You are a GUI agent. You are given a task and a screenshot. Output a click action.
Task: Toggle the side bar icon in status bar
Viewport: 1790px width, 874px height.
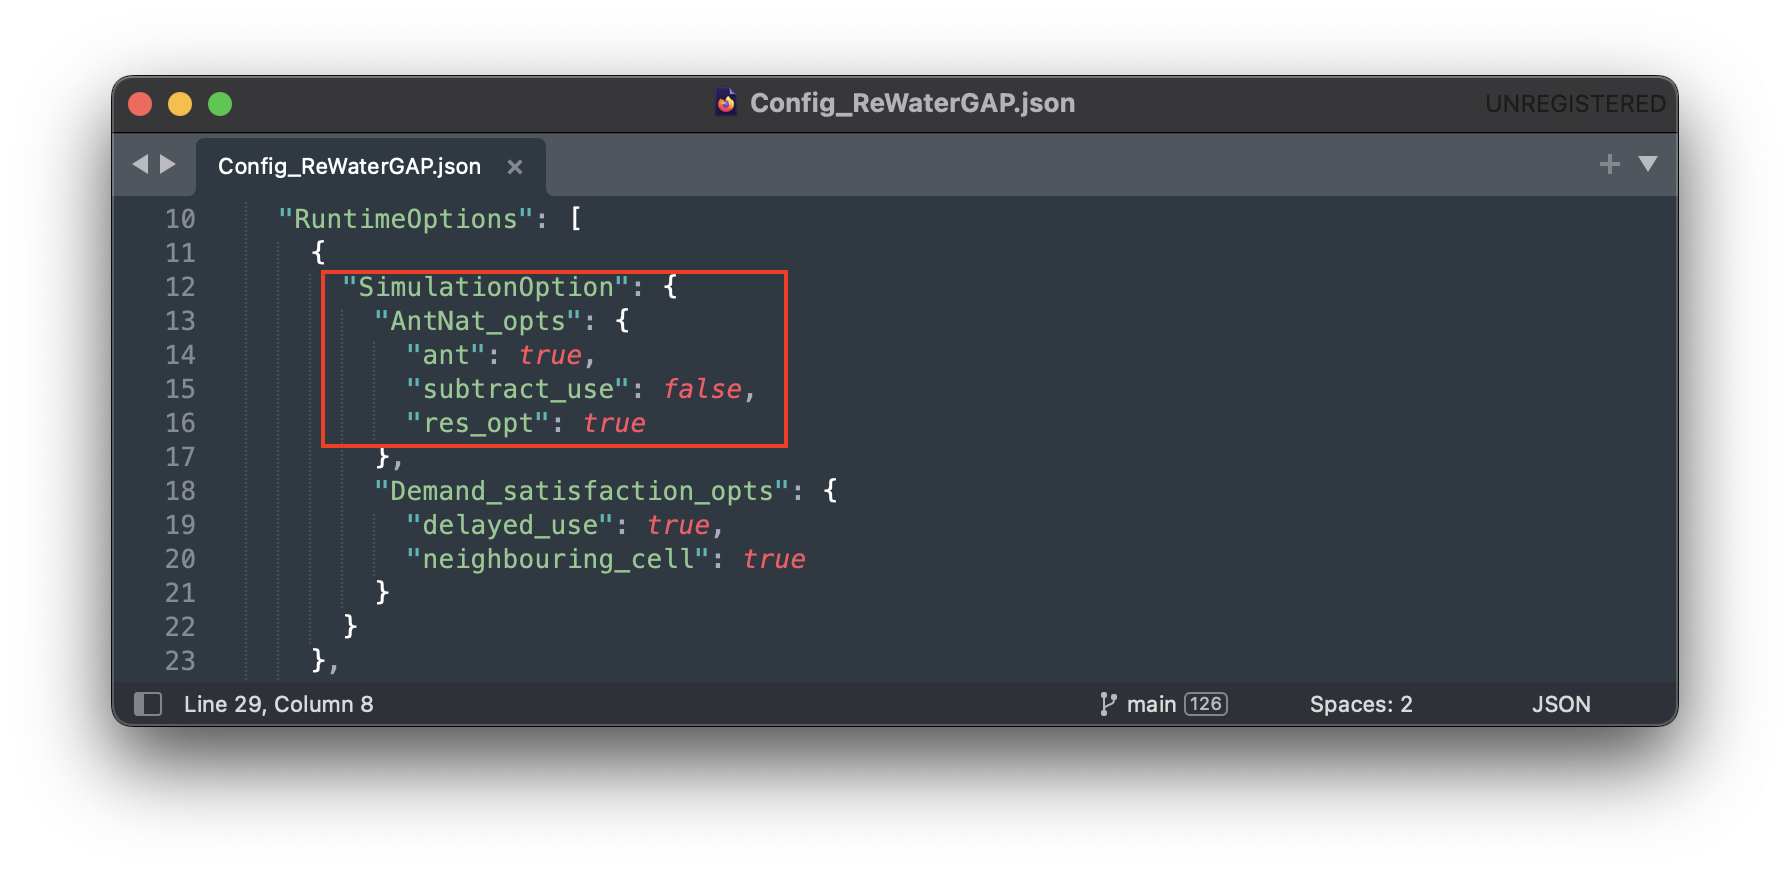148,704
